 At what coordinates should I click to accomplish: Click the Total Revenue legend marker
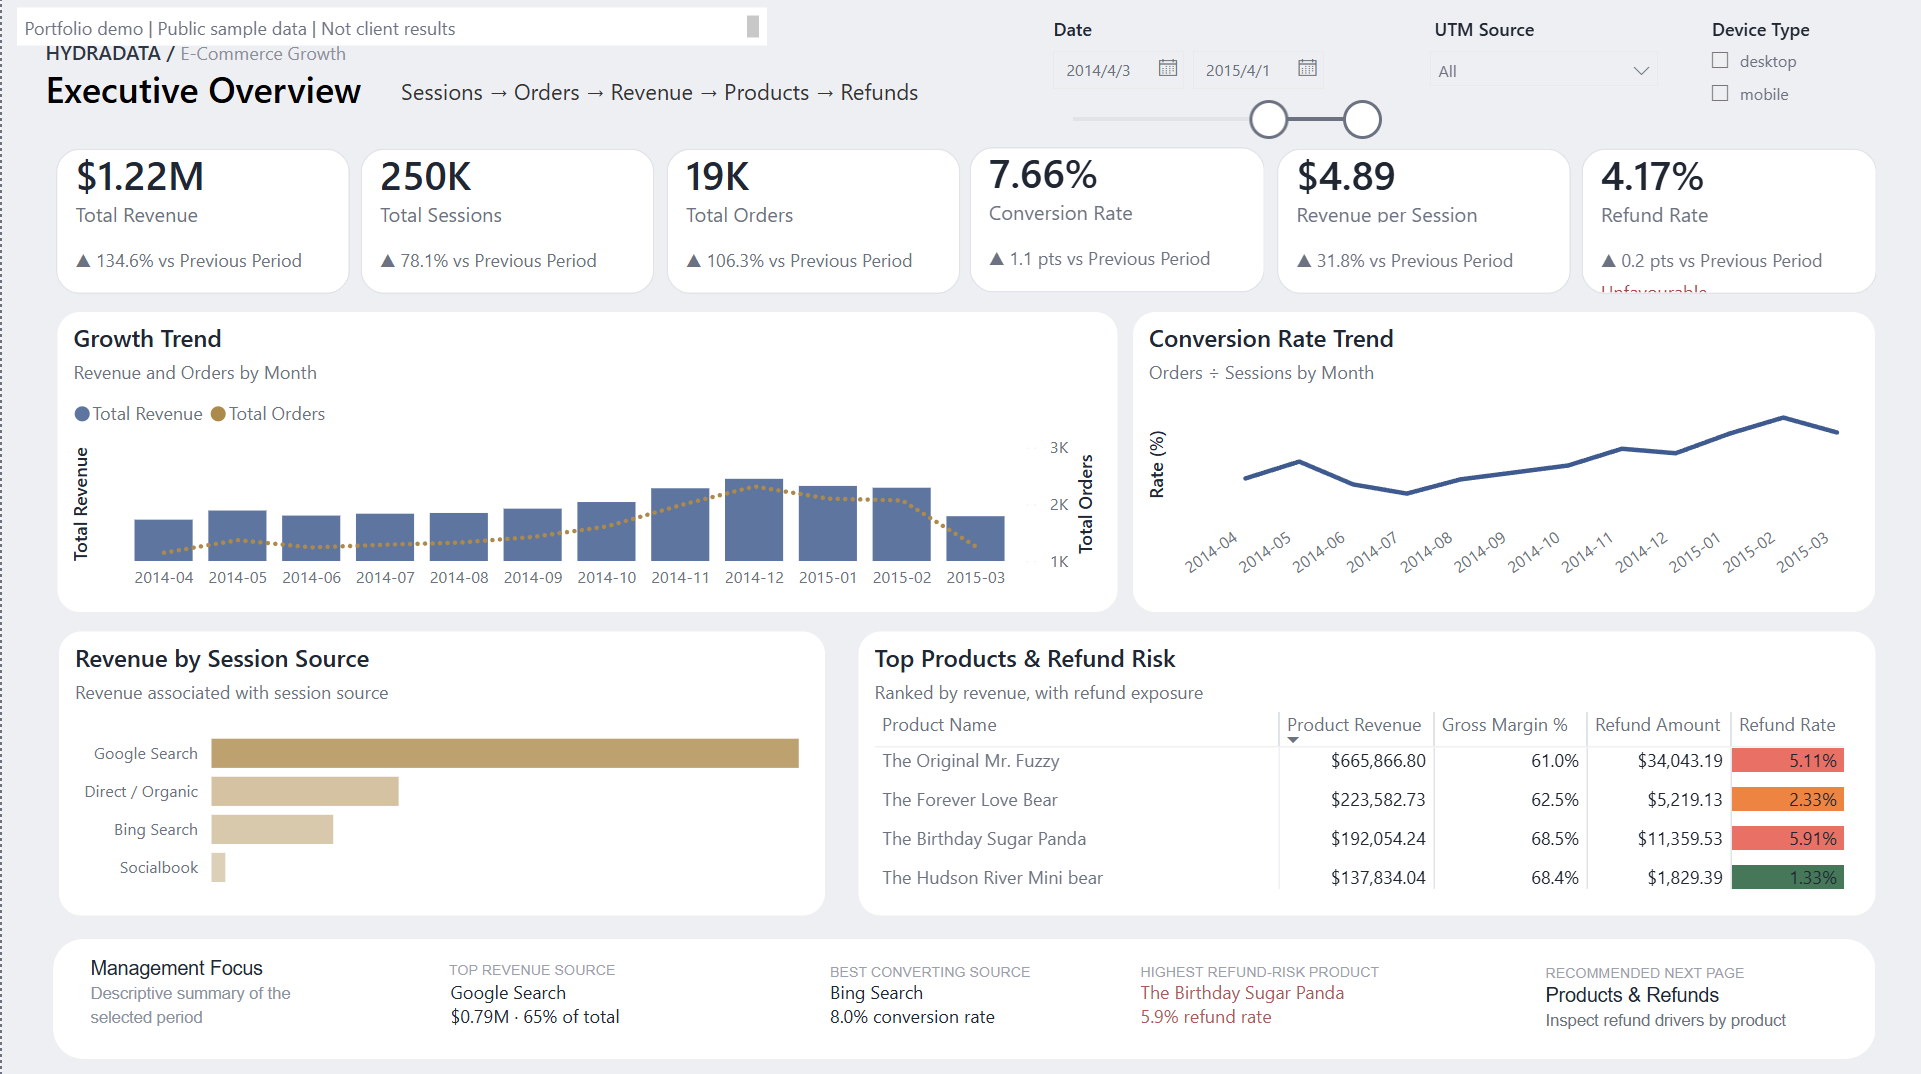pyautogui.click(x=82, y=414)
